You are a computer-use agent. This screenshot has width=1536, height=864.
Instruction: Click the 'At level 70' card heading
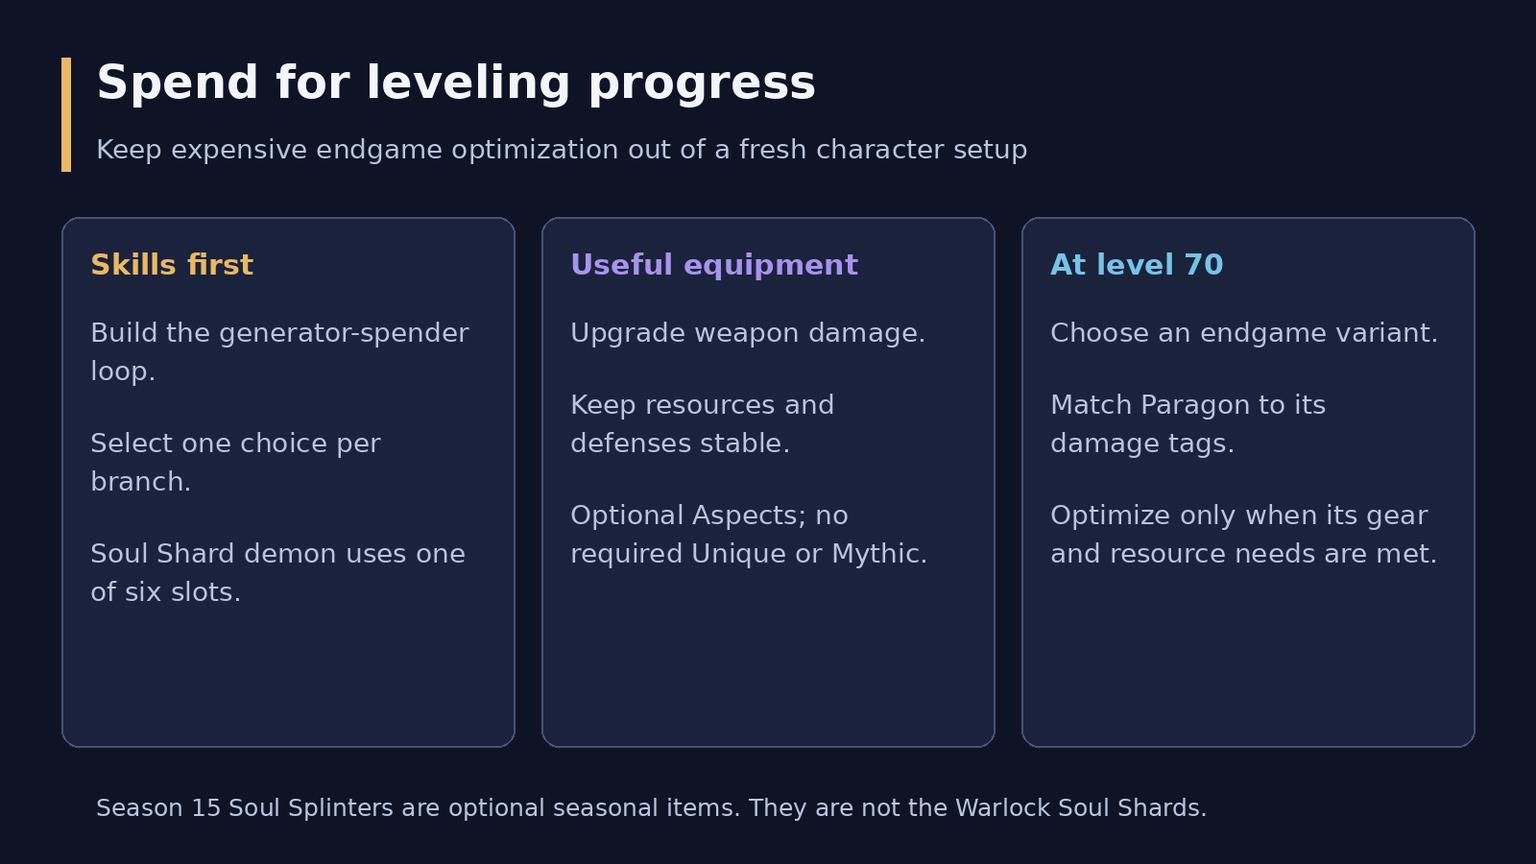(1137, 265)
